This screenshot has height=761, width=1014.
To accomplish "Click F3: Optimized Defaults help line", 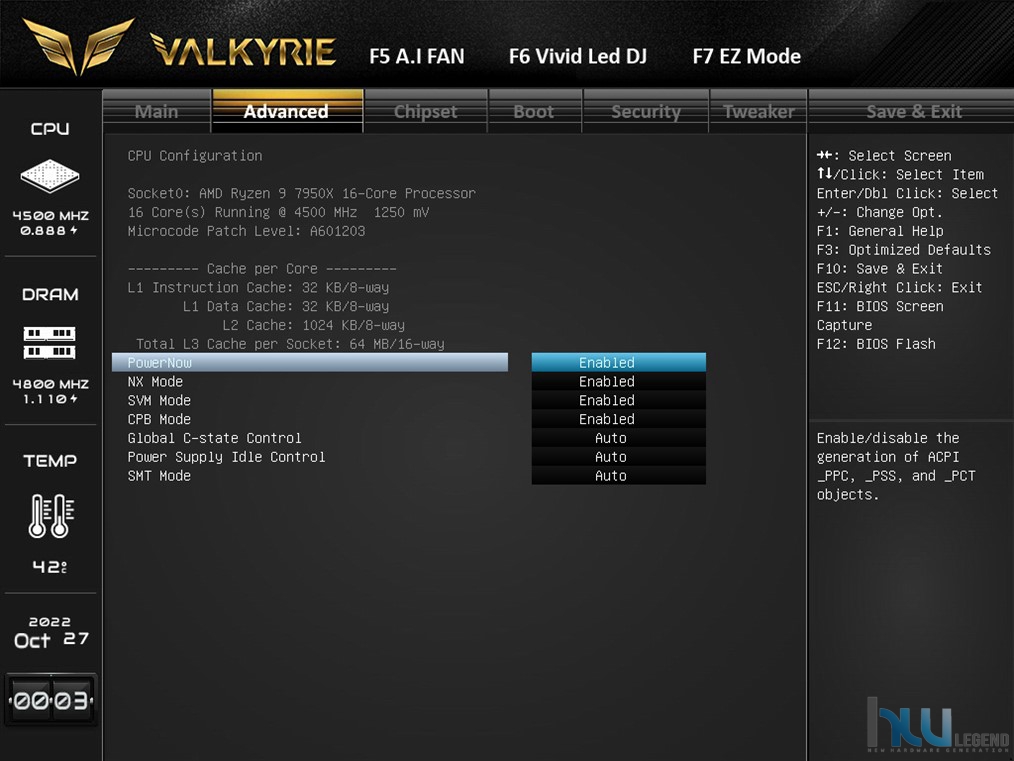I will tap(903, 250).
